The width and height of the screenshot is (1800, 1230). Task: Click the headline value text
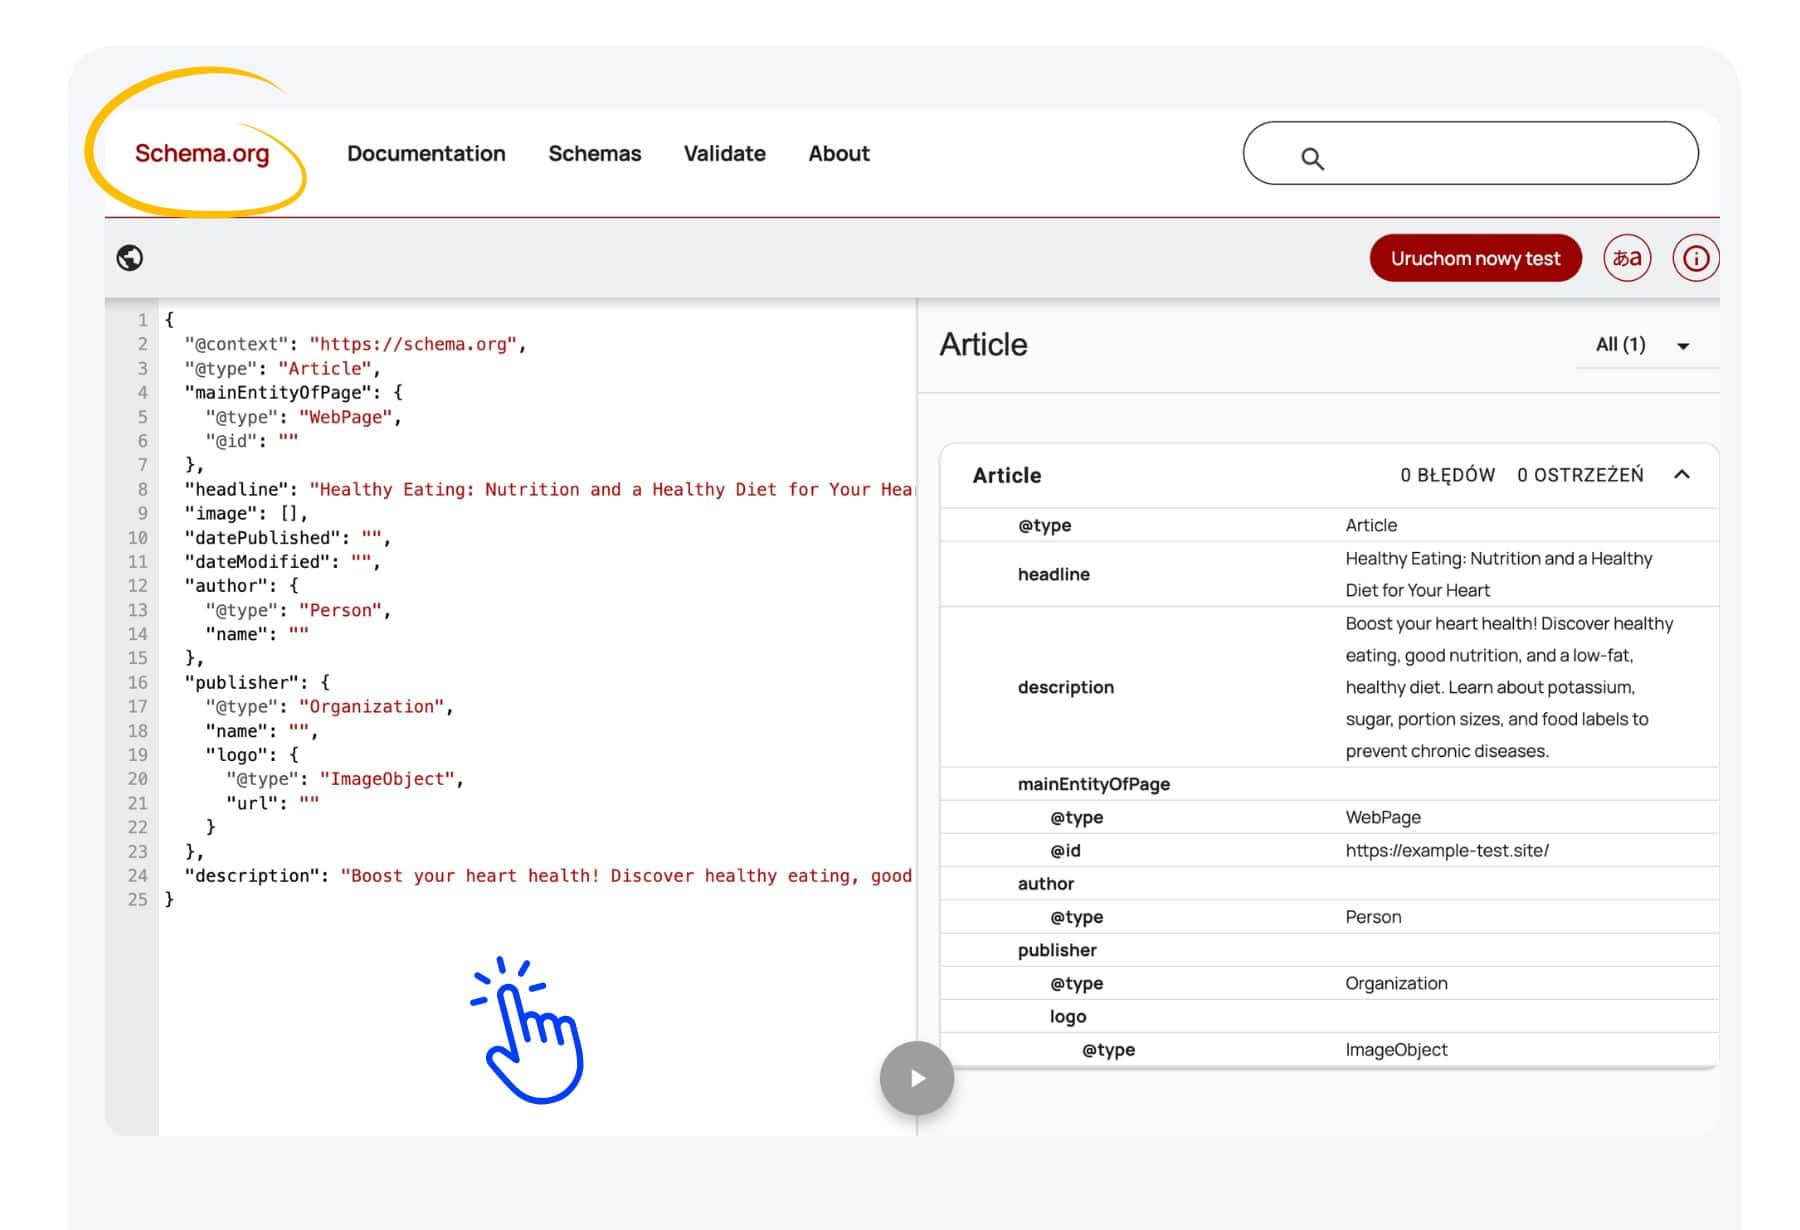(x=1498, y=574)
